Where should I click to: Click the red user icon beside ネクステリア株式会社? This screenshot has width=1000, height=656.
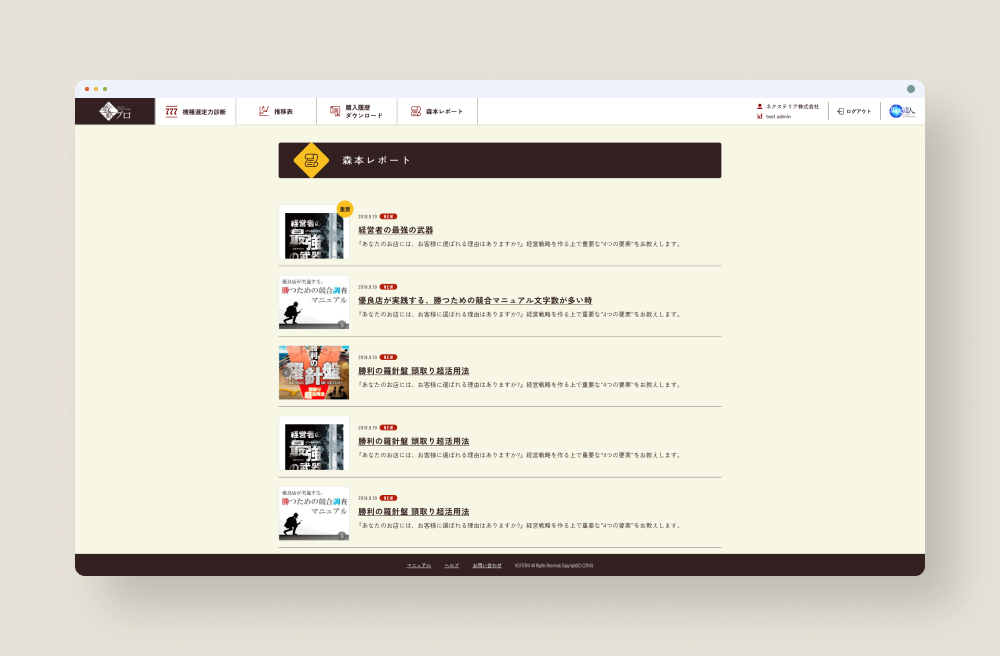760,106
